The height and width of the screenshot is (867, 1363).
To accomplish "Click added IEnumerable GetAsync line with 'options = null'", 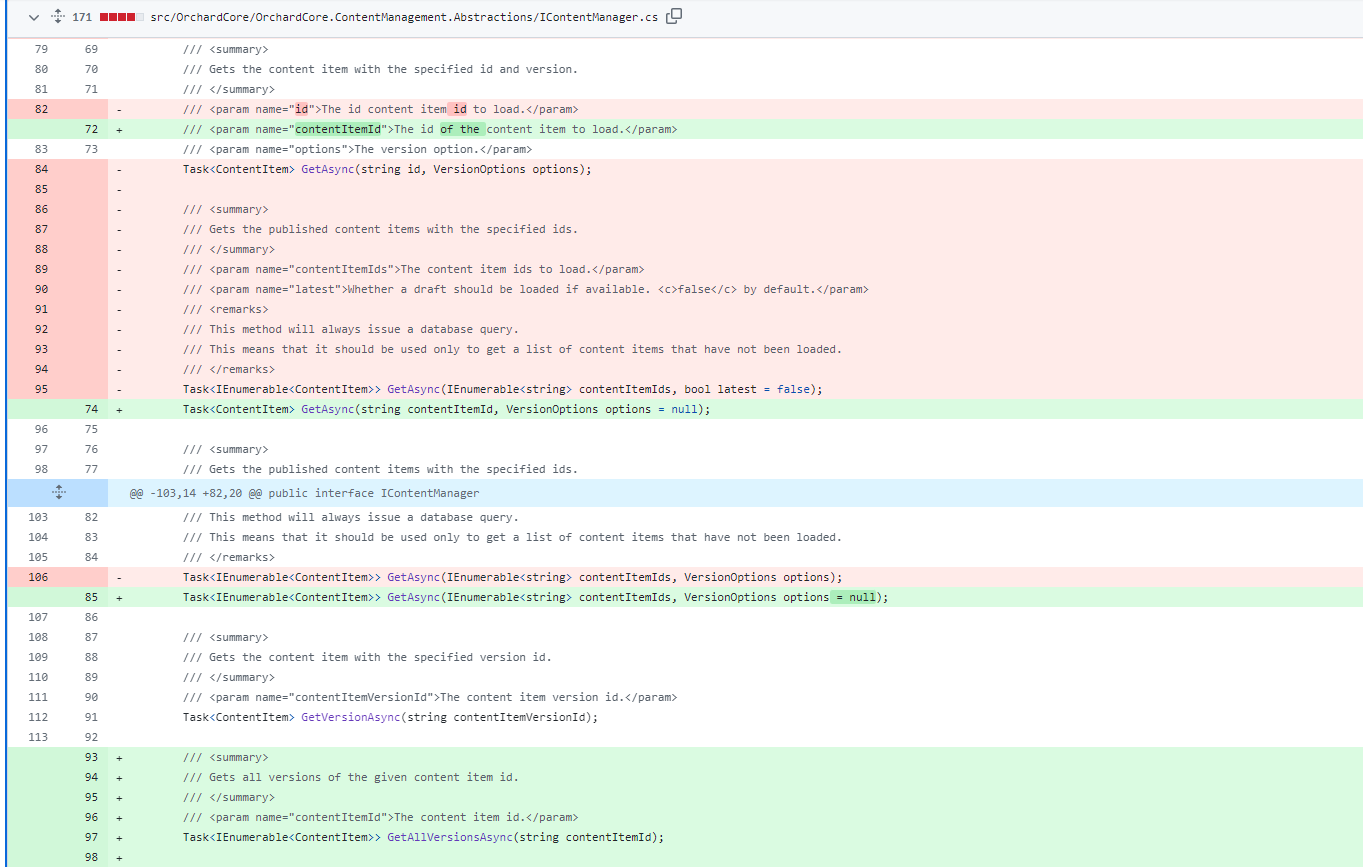I will click(x=536, y=597).
